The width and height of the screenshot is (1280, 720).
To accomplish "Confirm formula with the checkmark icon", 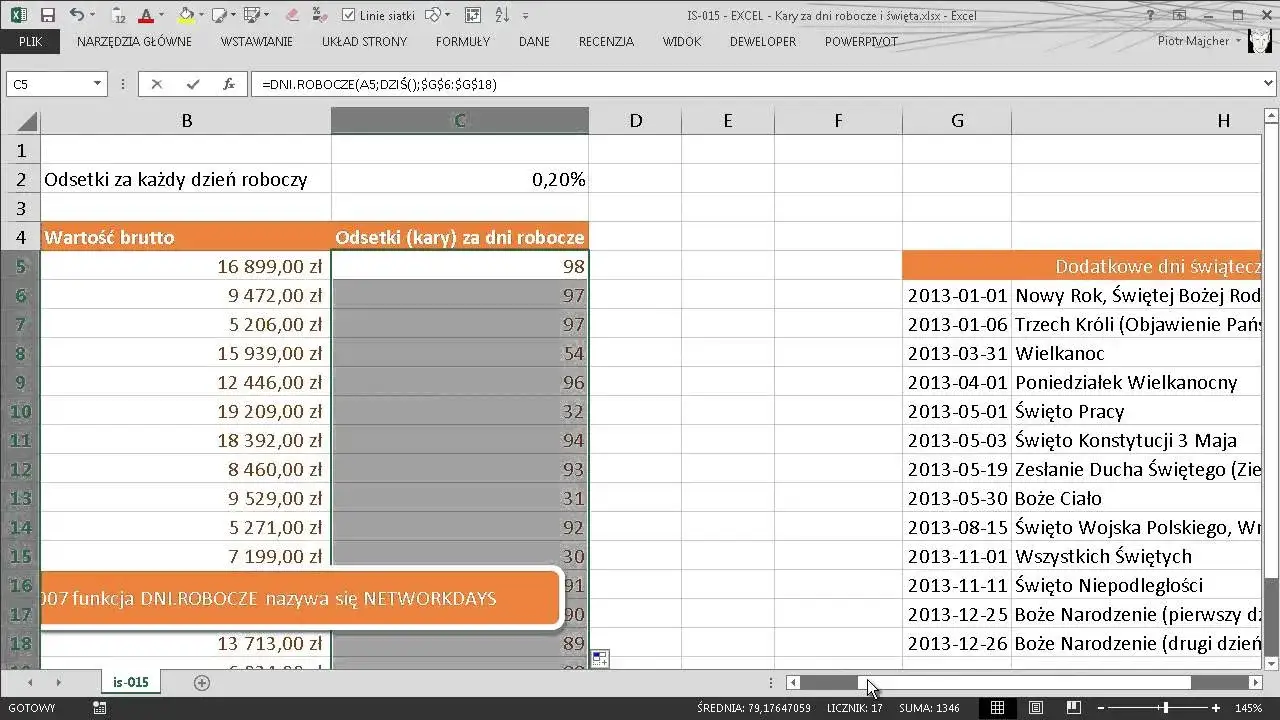I will [193, 84].
